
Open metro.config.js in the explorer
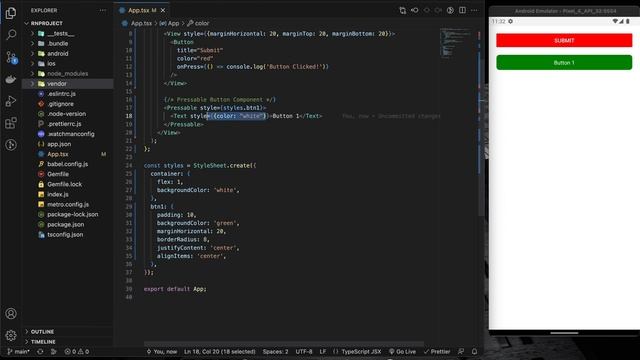click(x=68, y=204)
